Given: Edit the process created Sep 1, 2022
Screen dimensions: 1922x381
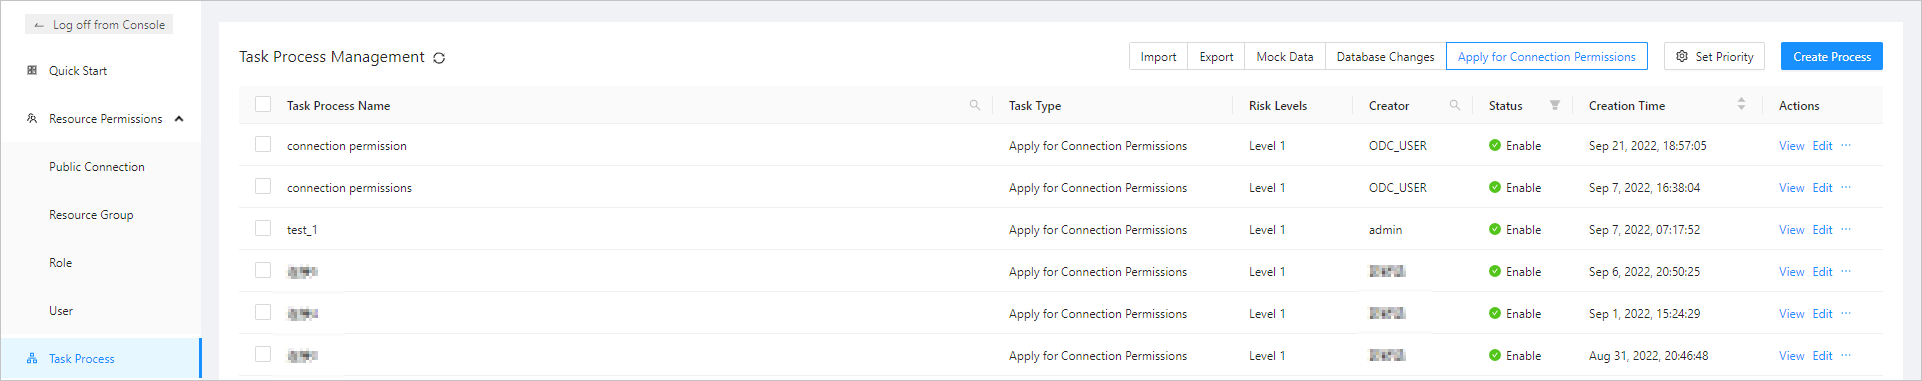Looking at the screenshot, I should coord(1822,314).
